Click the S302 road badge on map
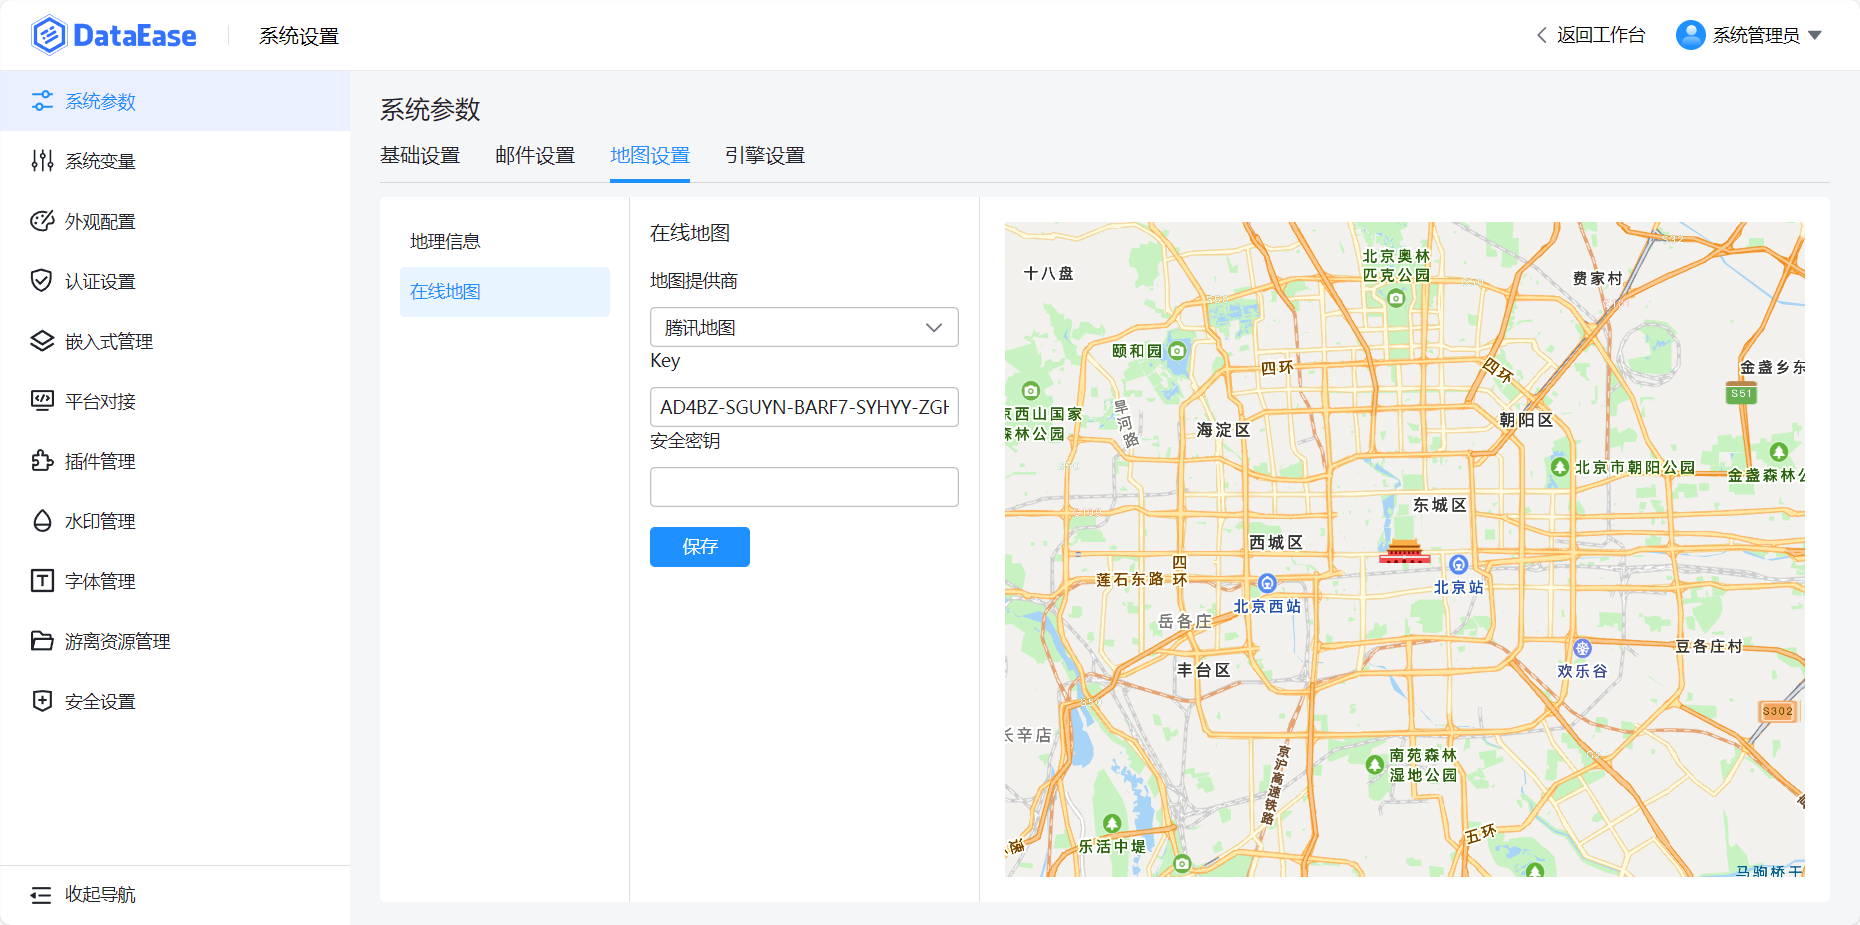 (x=1778, y=711)
